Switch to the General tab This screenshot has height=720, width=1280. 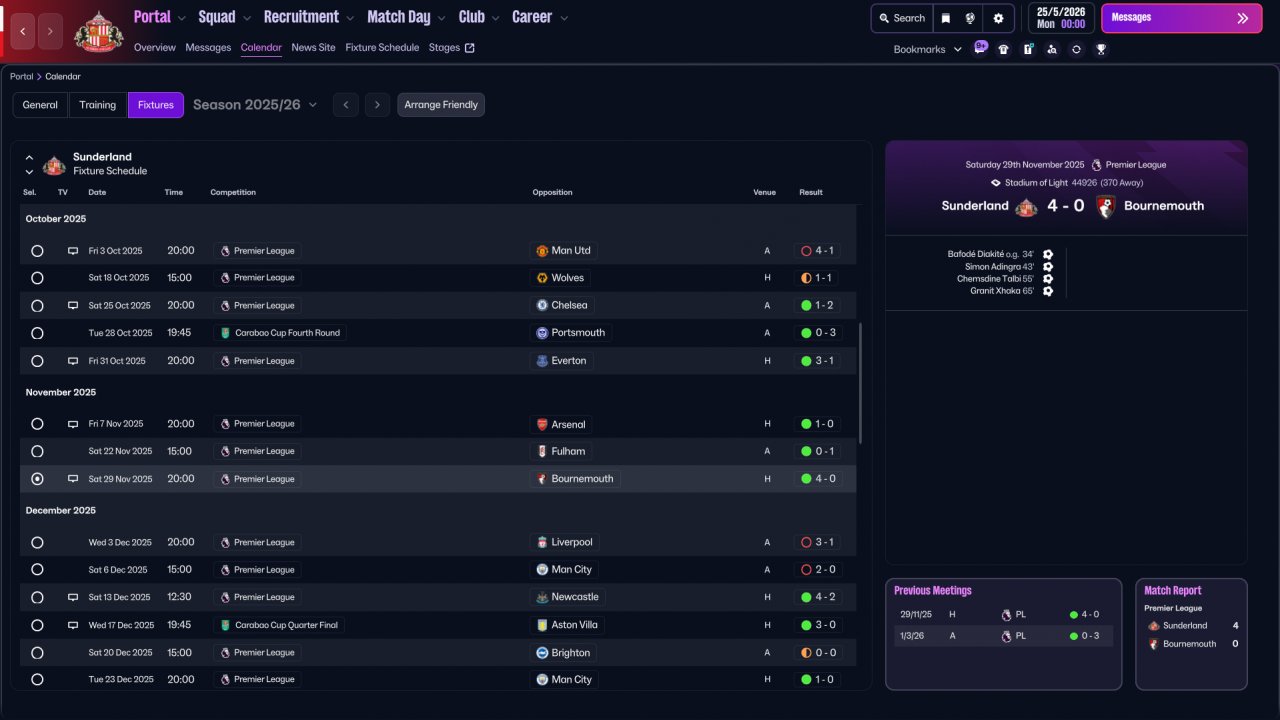pyautogui.click(x=40, y=105)
